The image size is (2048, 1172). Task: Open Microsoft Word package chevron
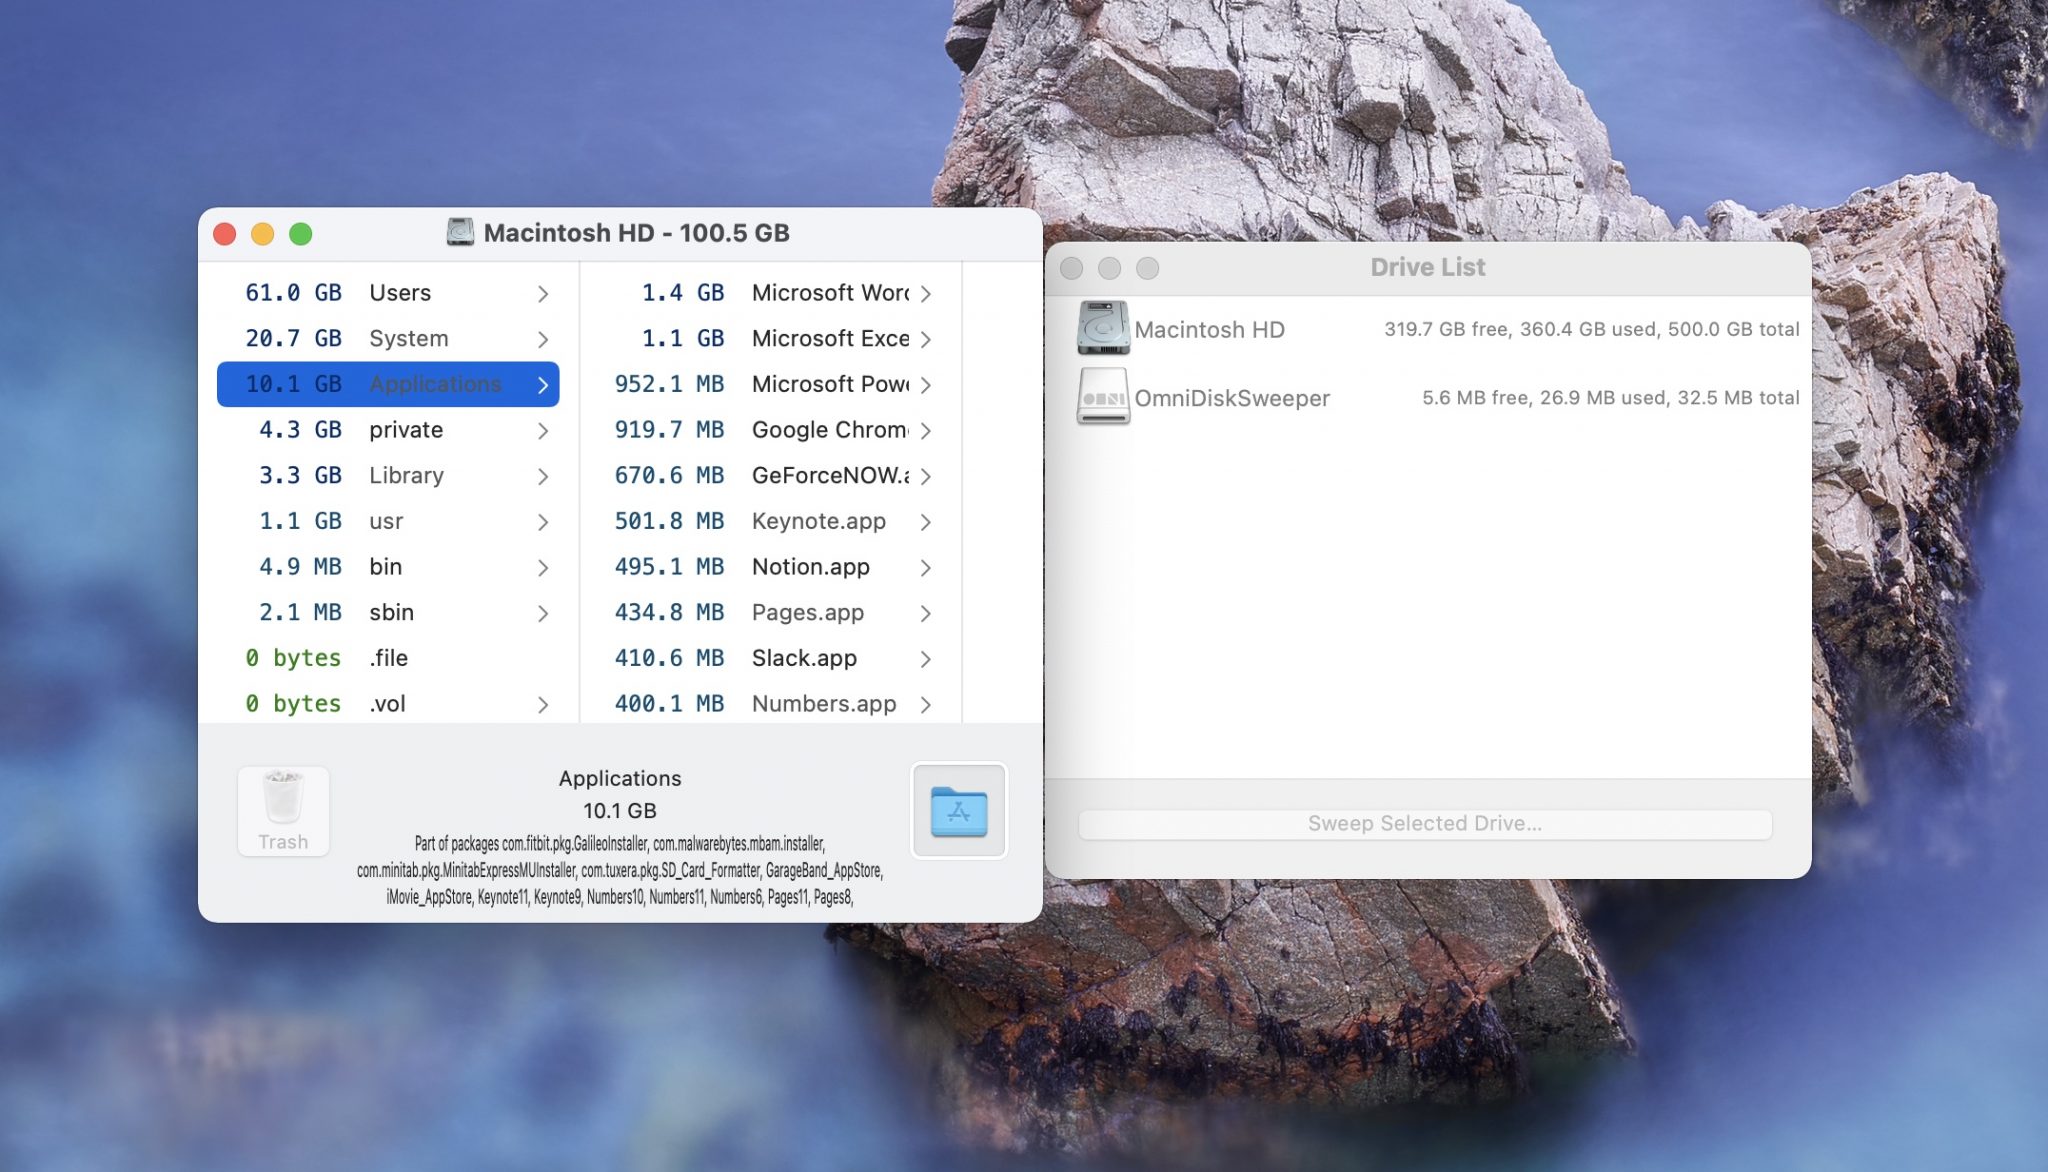pos(926,293)
